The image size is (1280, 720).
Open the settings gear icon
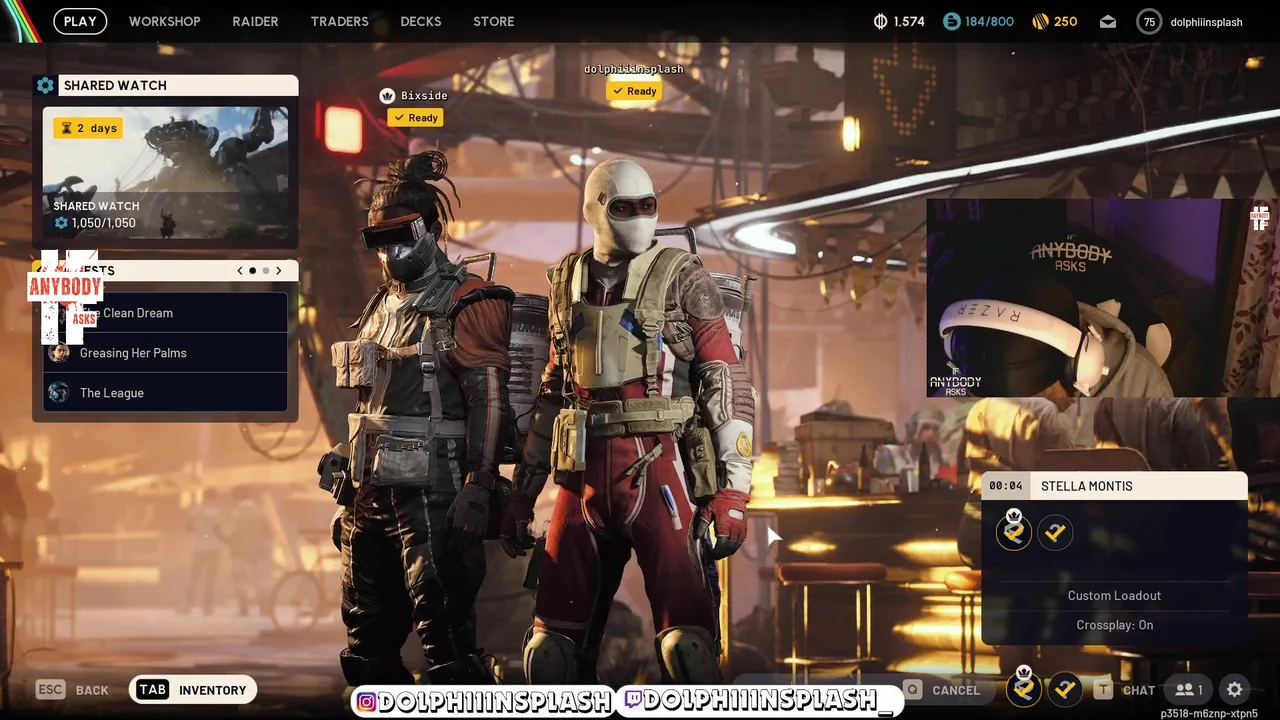pyautogui.click(x=1235, y=690)
